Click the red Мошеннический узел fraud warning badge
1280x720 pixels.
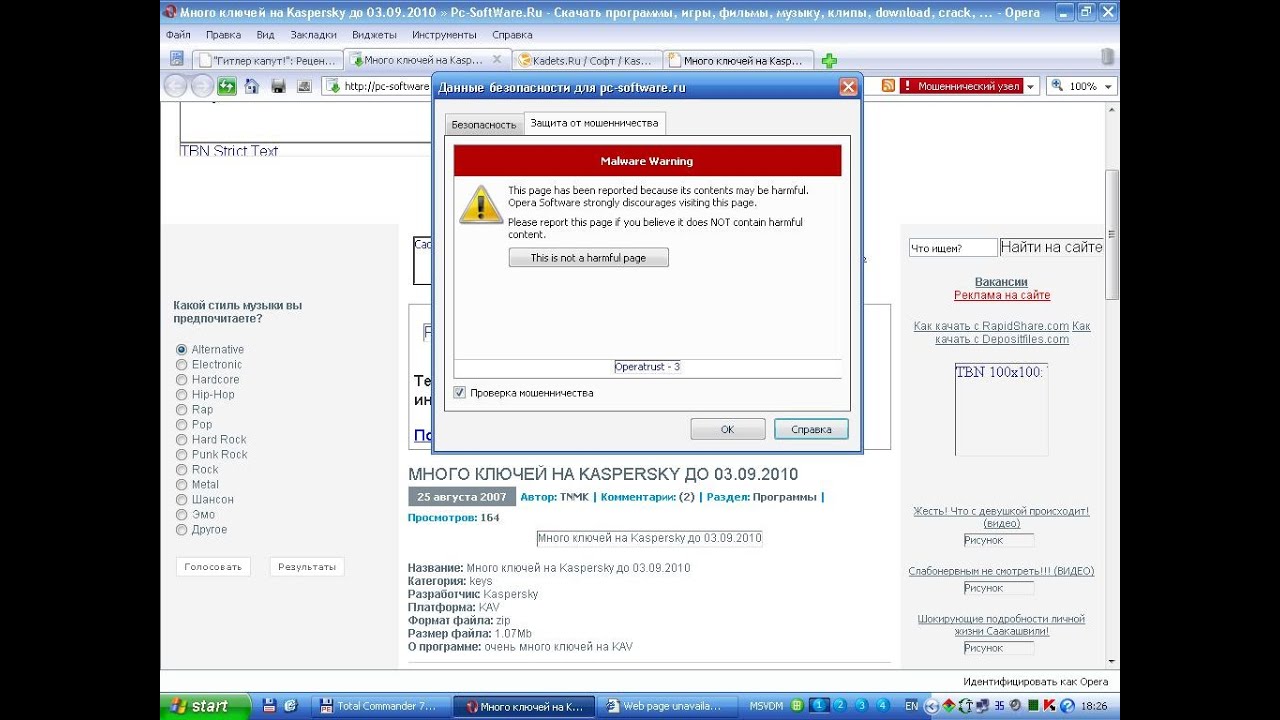point(961,87)
